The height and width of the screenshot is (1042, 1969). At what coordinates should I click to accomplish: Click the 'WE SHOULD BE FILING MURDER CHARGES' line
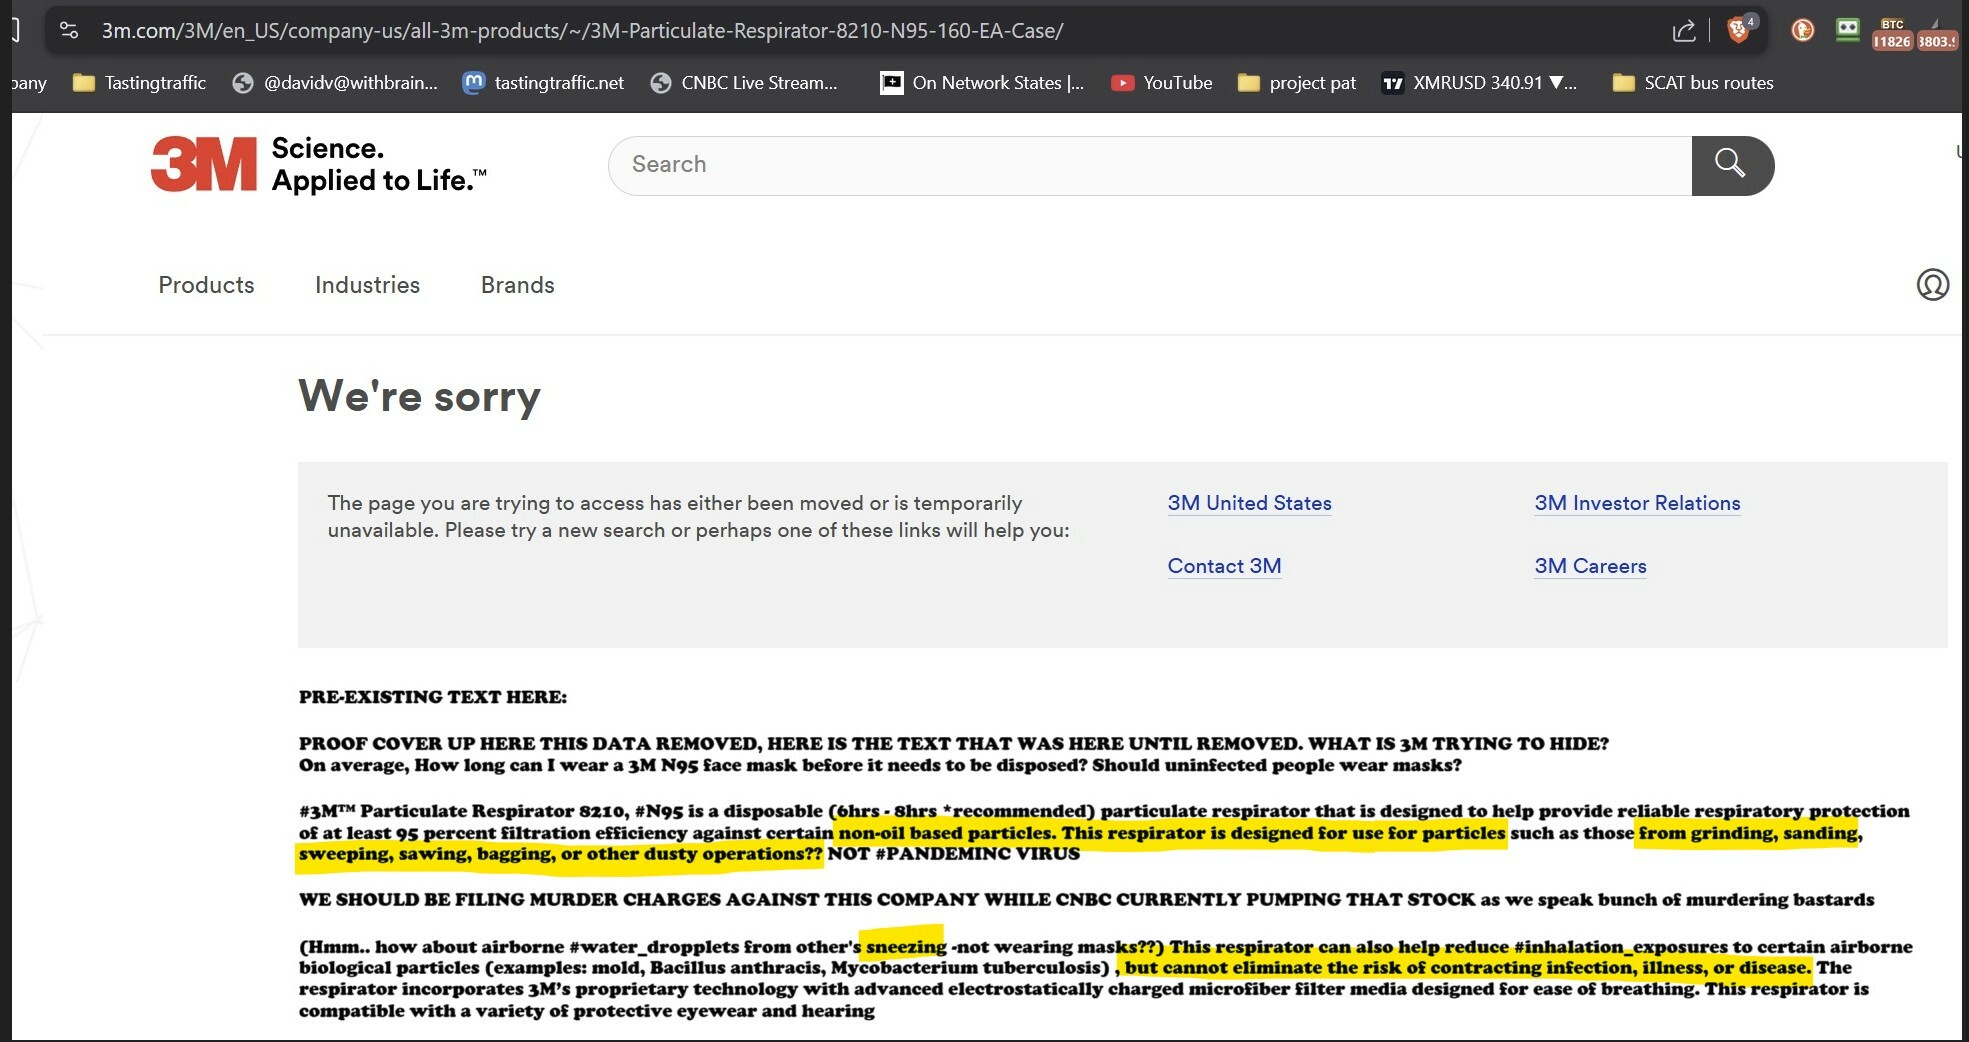[1086, 899]
